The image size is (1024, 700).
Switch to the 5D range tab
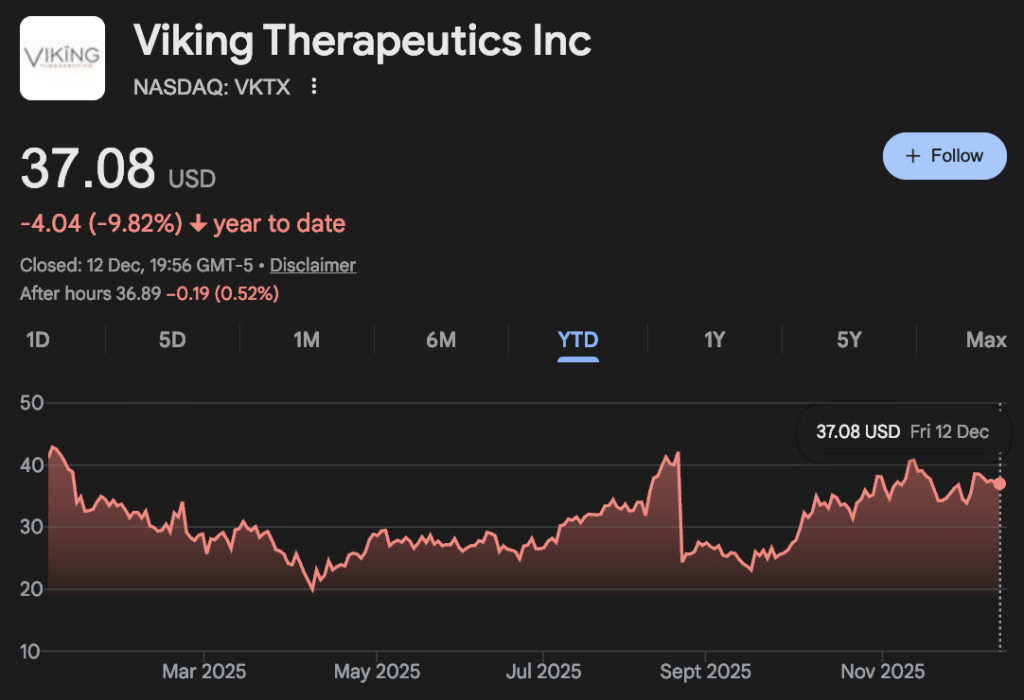(x=172, y=340)
